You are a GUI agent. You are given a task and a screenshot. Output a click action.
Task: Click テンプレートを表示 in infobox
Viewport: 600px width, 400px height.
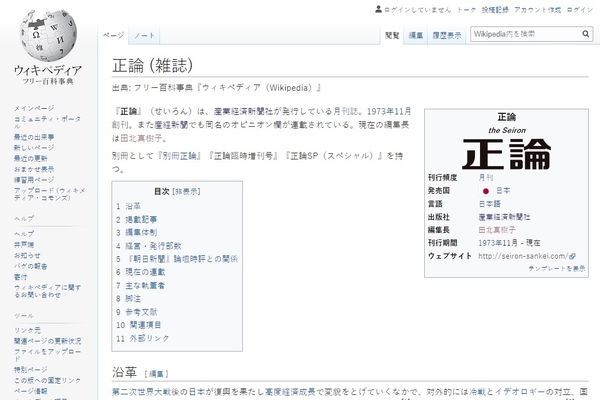click(557, 269)
